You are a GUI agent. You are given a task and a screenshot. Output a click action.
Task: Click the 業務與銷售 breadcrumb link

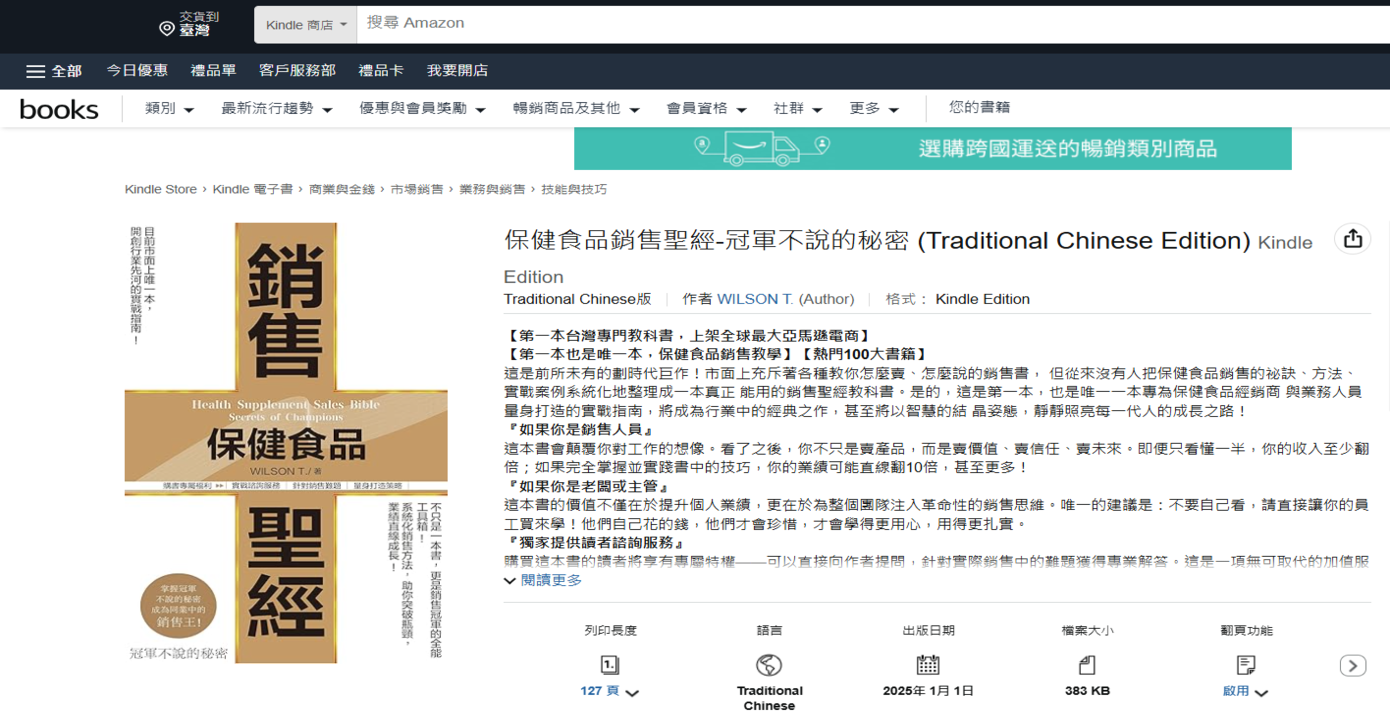tap(492, 189)
